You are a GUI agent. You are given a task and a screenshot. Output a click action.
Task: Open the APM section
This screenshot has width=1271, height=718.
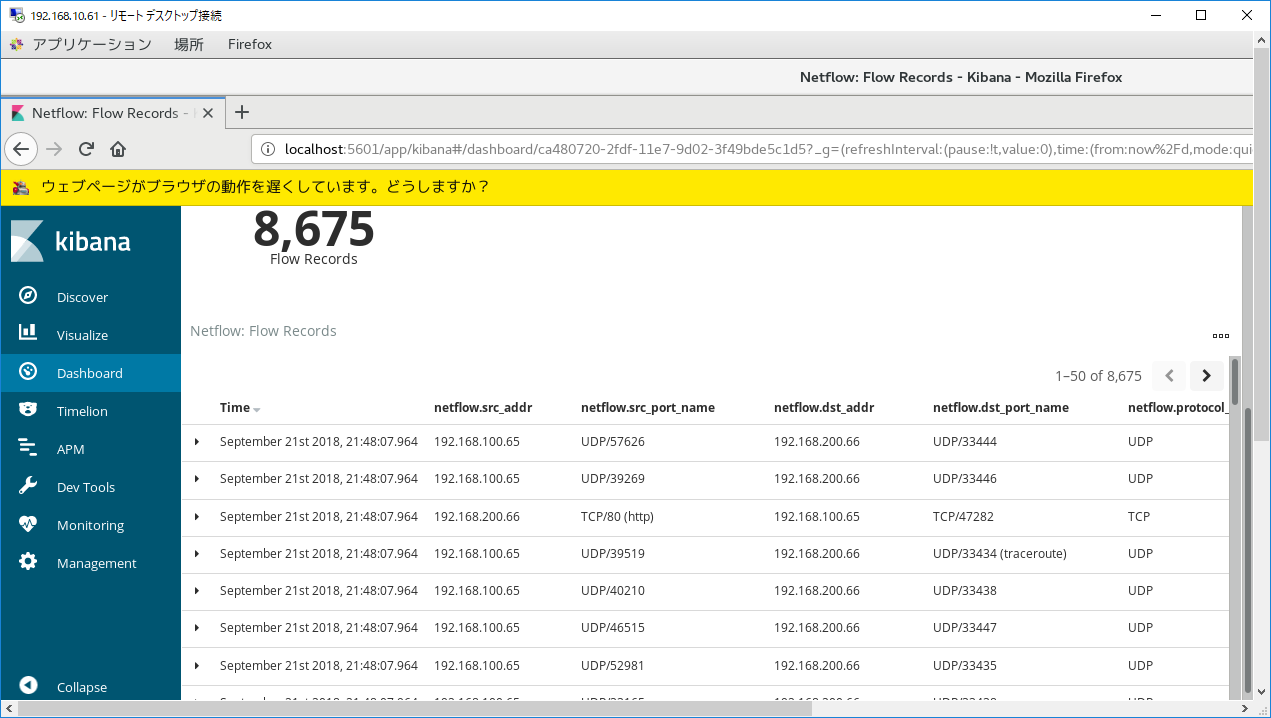(x=70, y=448)
